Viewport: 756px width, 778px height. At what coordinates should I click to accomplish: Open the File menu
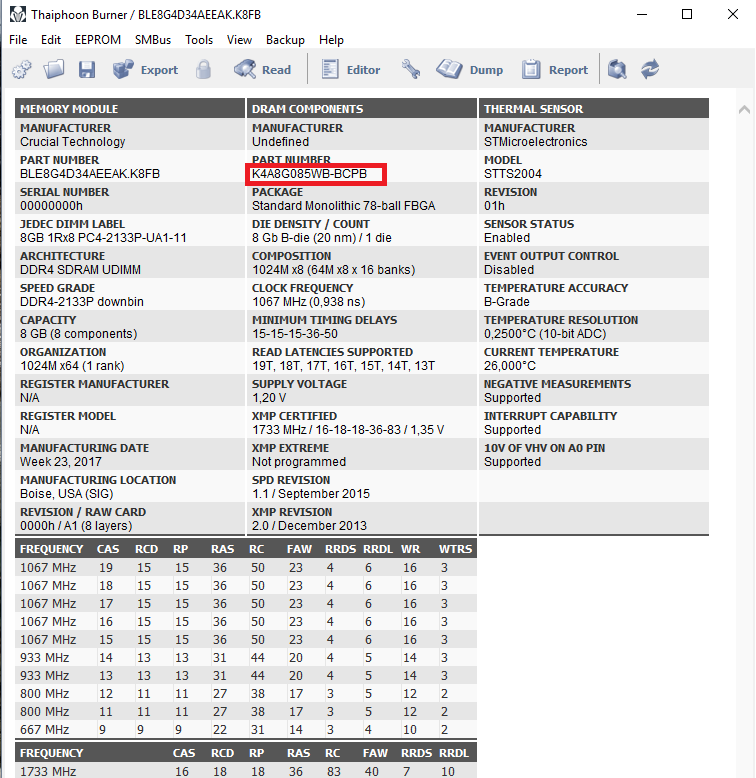[18, 40]
